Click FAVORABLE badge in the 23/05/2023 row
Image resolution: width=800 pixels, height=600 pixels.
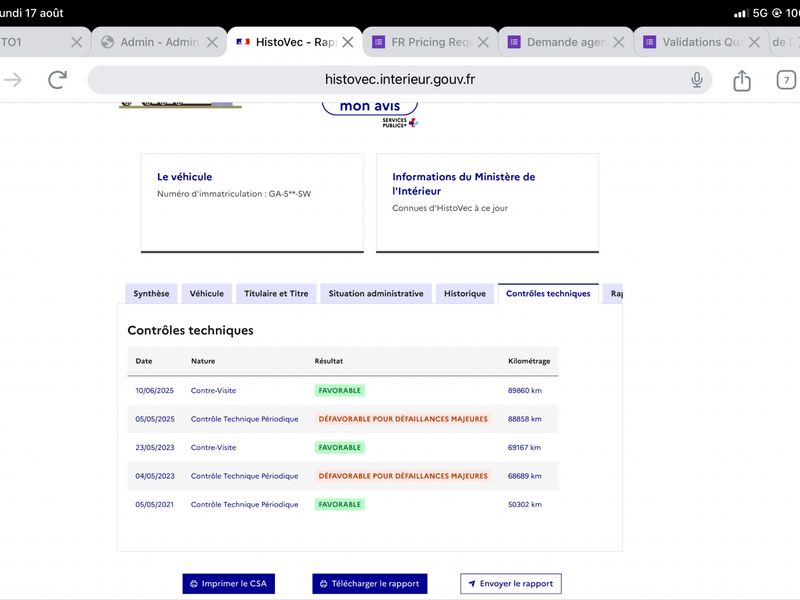(x=340, y=447)
